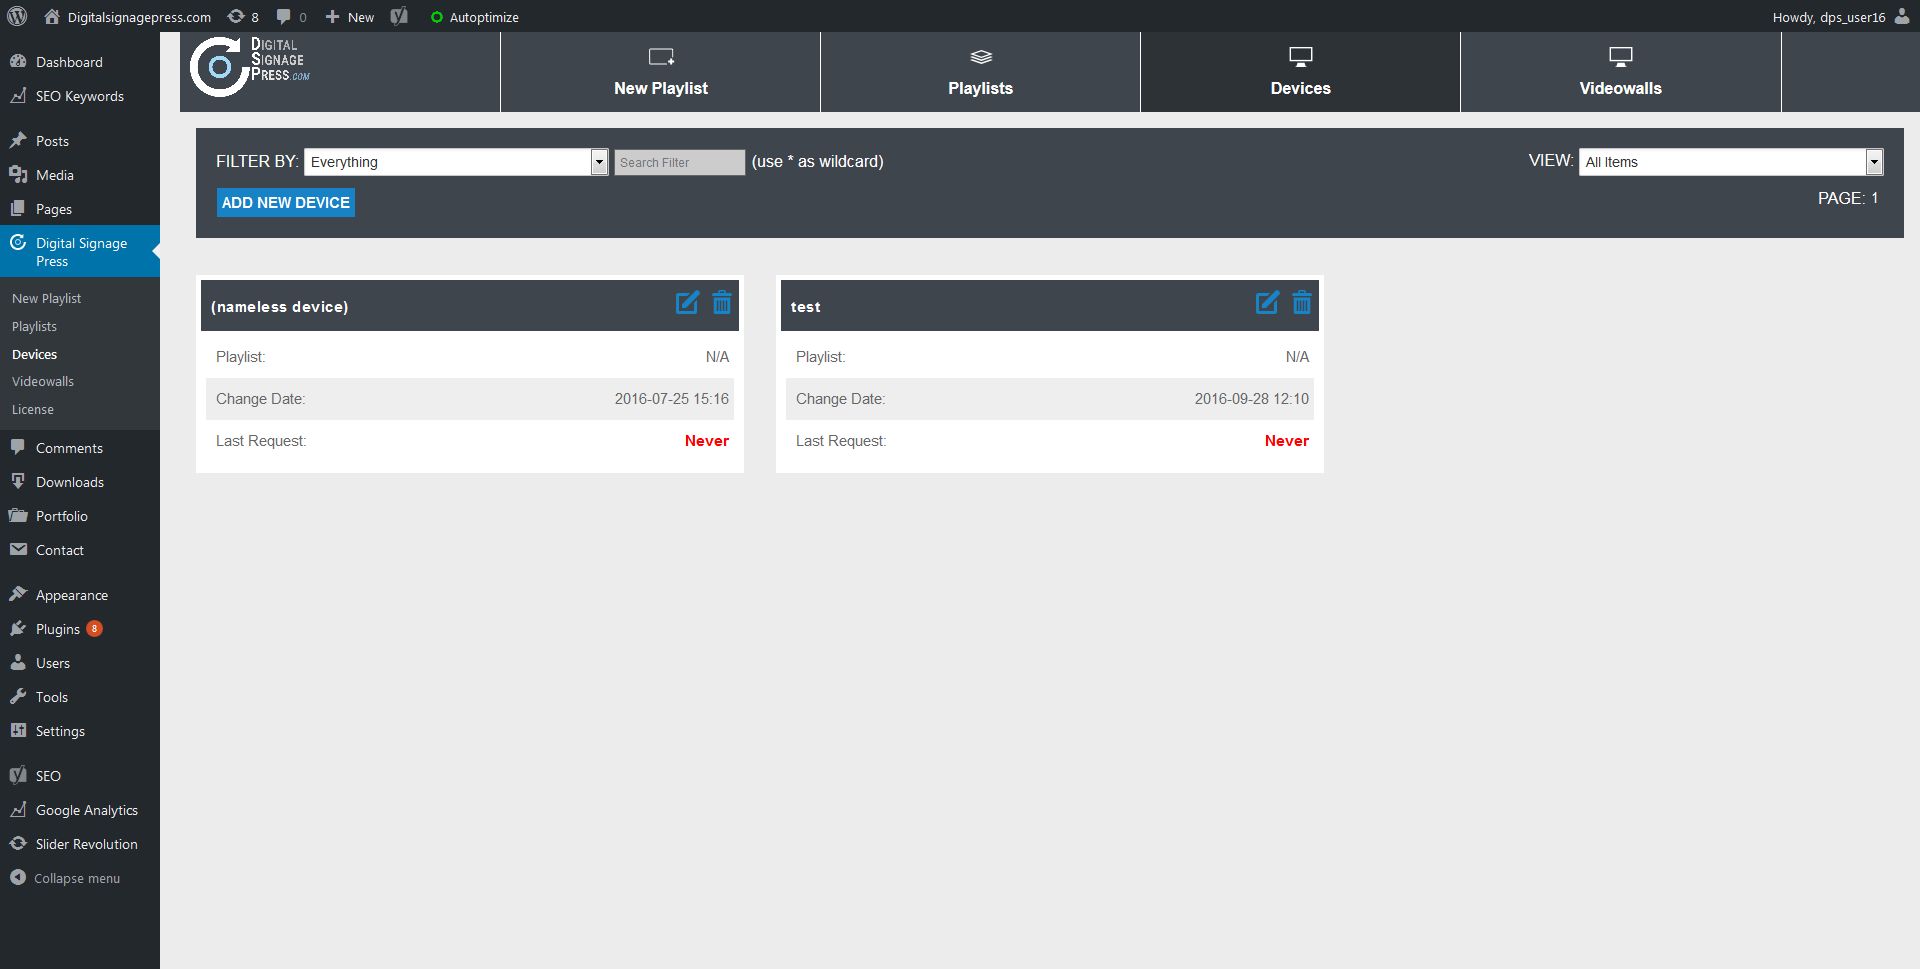Delete the test device
This screenshot has width=1920, height=969.
click(1302, 302)
